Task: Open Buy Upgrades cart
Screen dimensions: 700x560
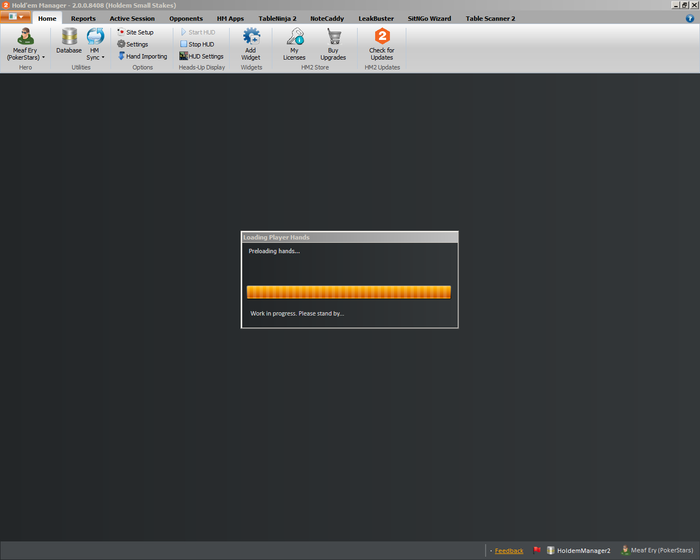Action: (333, 44)
